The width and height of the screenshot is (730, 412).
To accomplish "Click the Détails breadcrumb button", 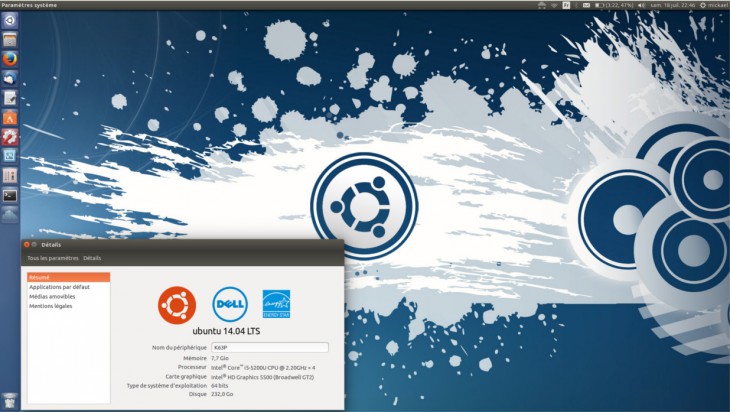I will 92,258.
